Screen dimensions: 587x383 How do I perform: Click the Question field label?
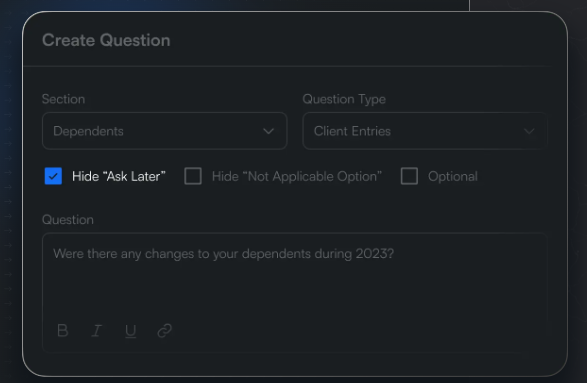coord(68,220)
